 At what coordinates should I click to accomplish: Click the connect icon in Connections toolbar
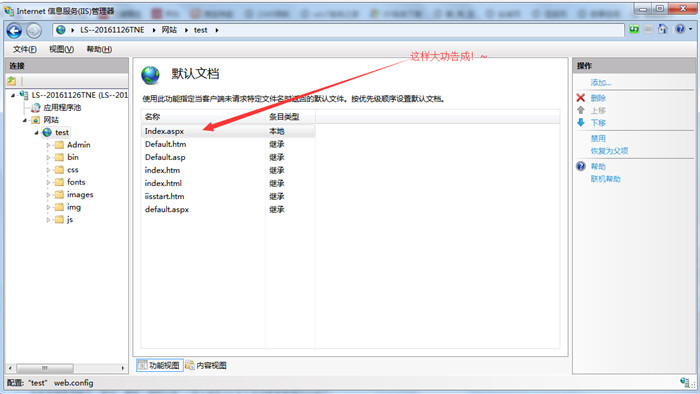[12, 81]
